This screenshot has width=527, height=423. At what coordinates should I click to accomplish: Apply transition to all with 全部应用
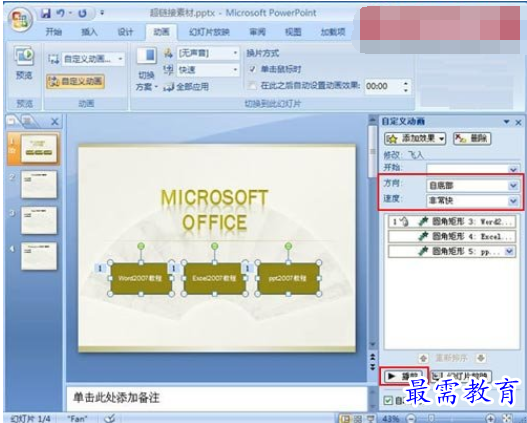coord(186,87)
